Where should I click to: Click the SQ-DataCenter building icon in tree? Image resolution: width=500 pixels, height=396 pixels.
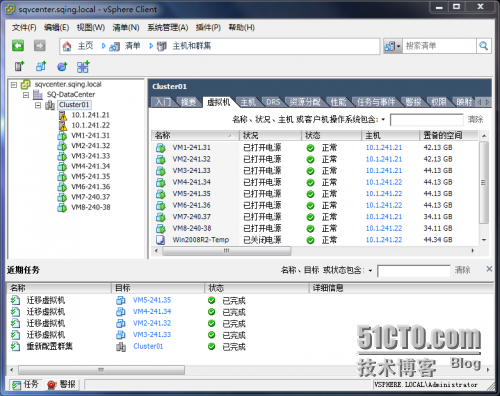(38, 95)
